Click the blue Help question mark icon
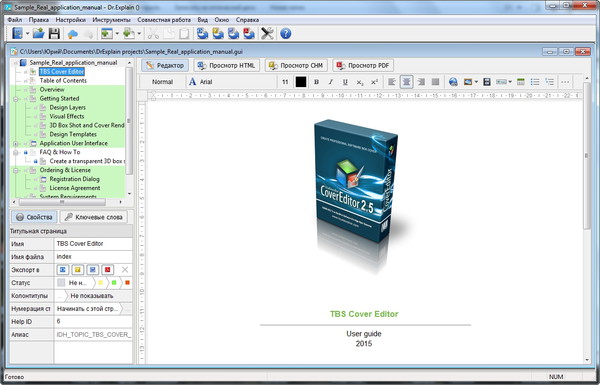This screenshot has width=600, height=385. [x=285, y=34]
